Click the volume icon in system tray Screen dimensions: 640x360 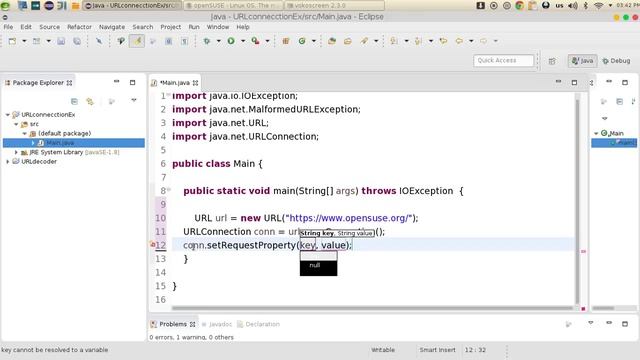[573, 6]
